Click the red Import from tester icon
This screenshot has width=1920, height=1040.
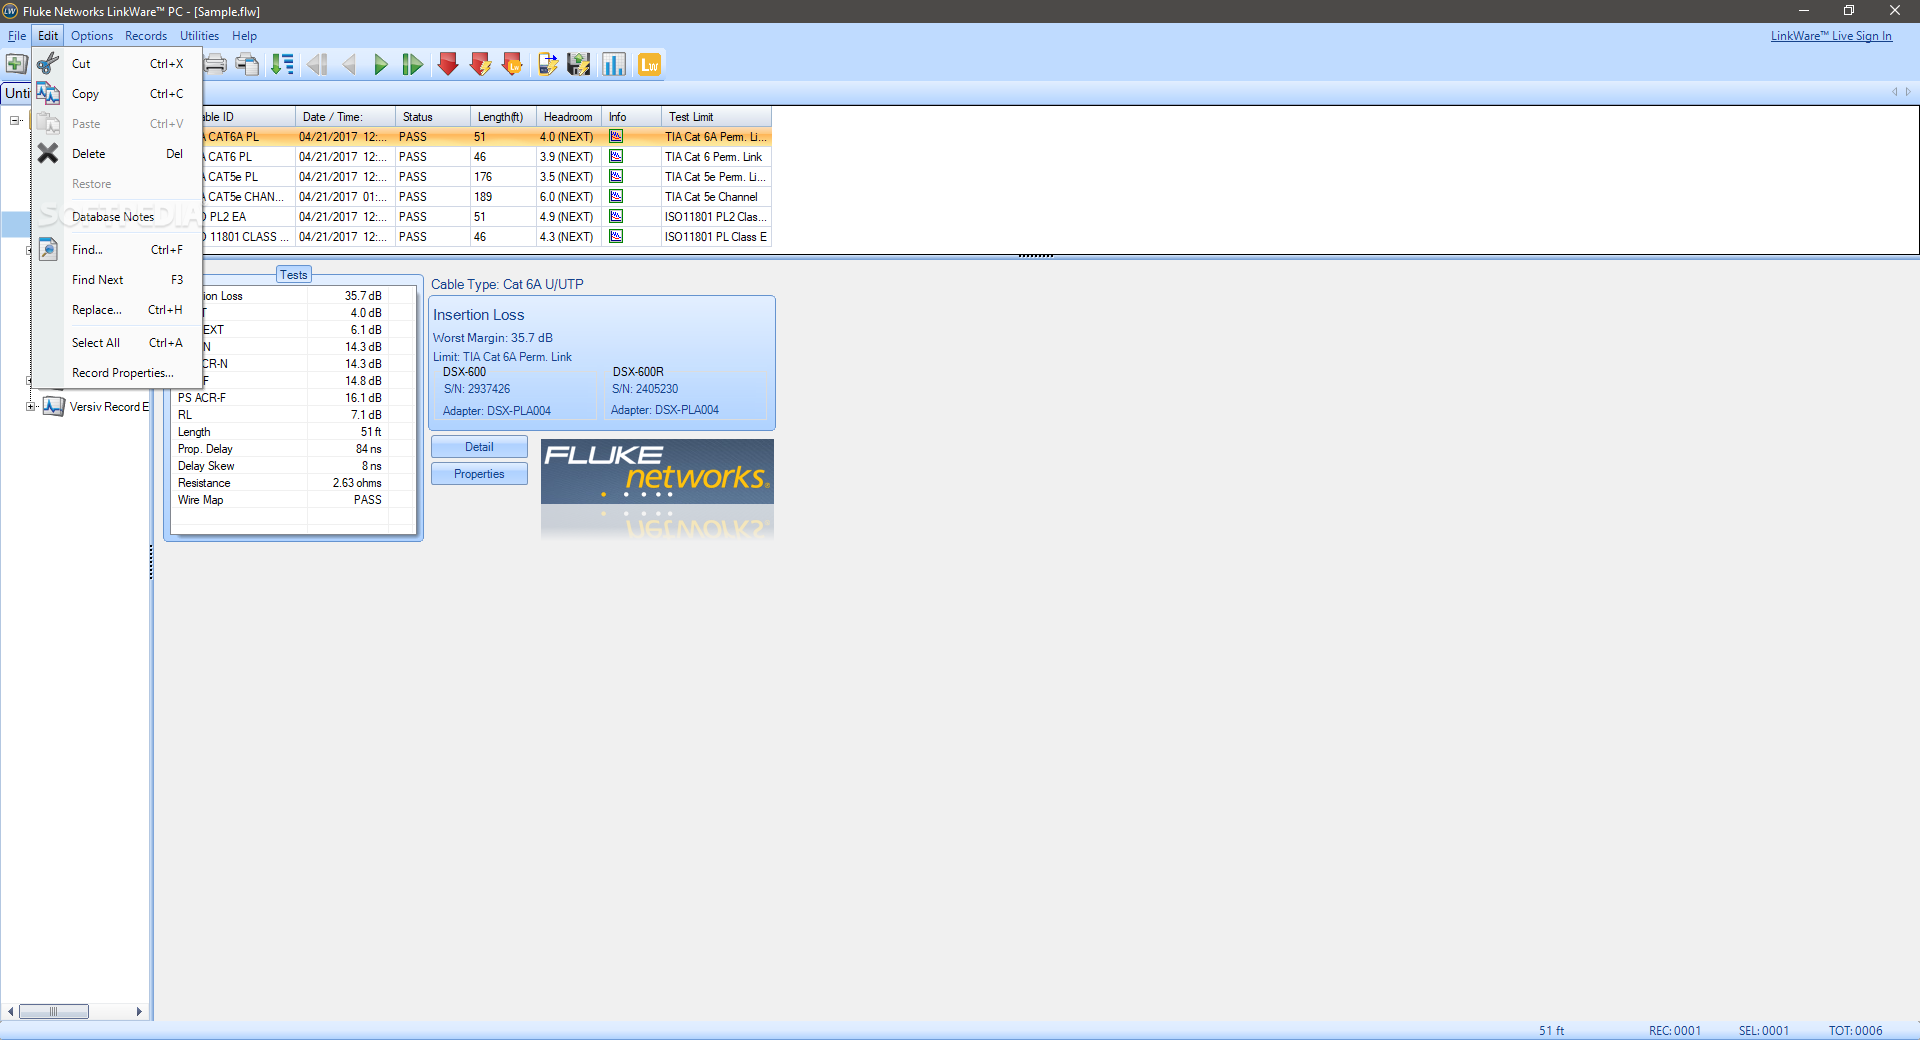click(x=448, y=65)
